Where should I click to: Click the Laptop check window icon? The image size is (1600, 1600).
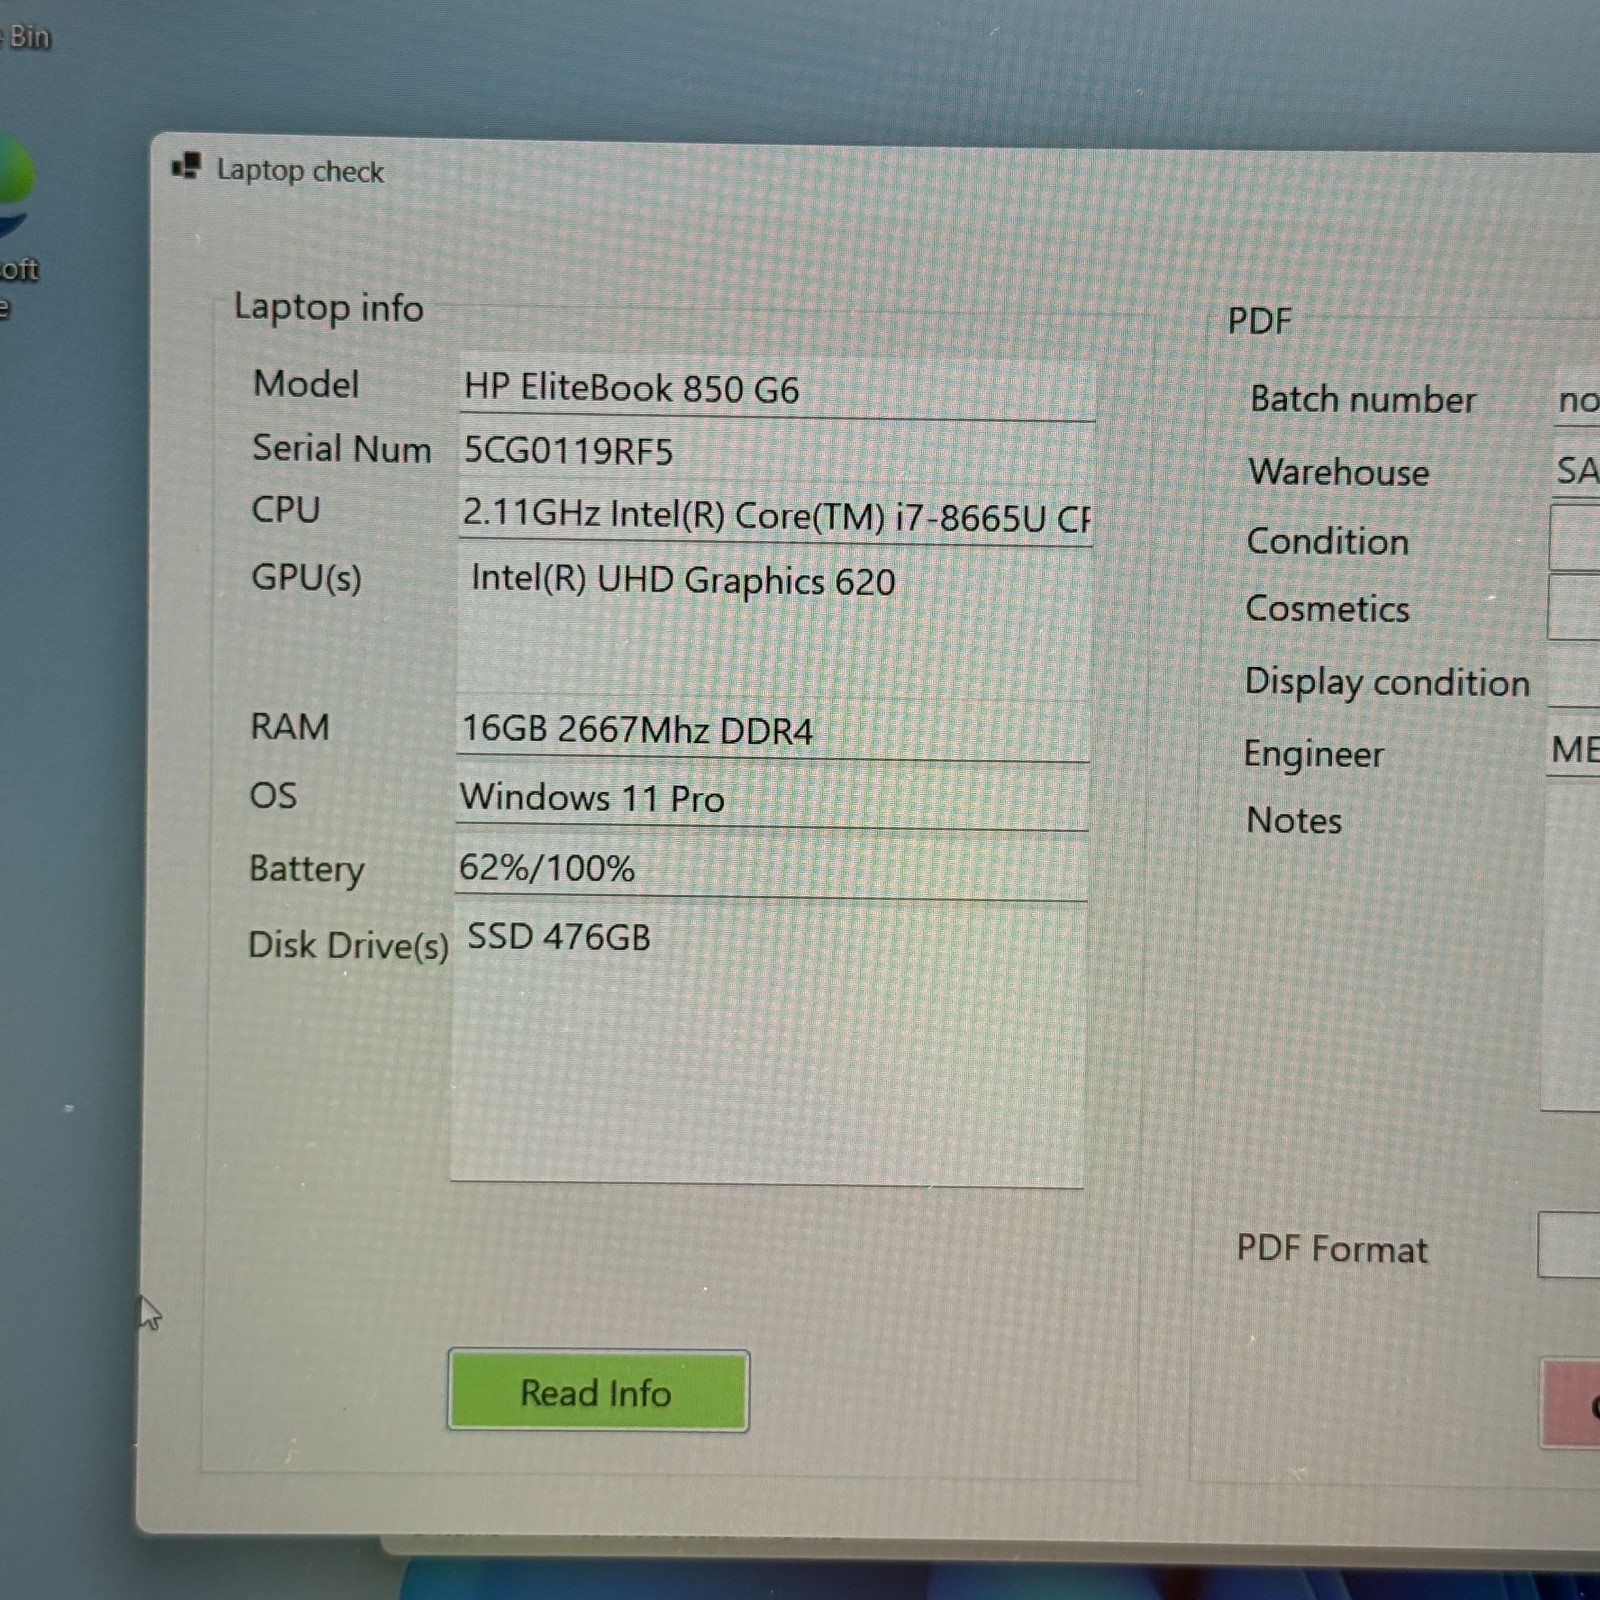[x=186, y=166]
